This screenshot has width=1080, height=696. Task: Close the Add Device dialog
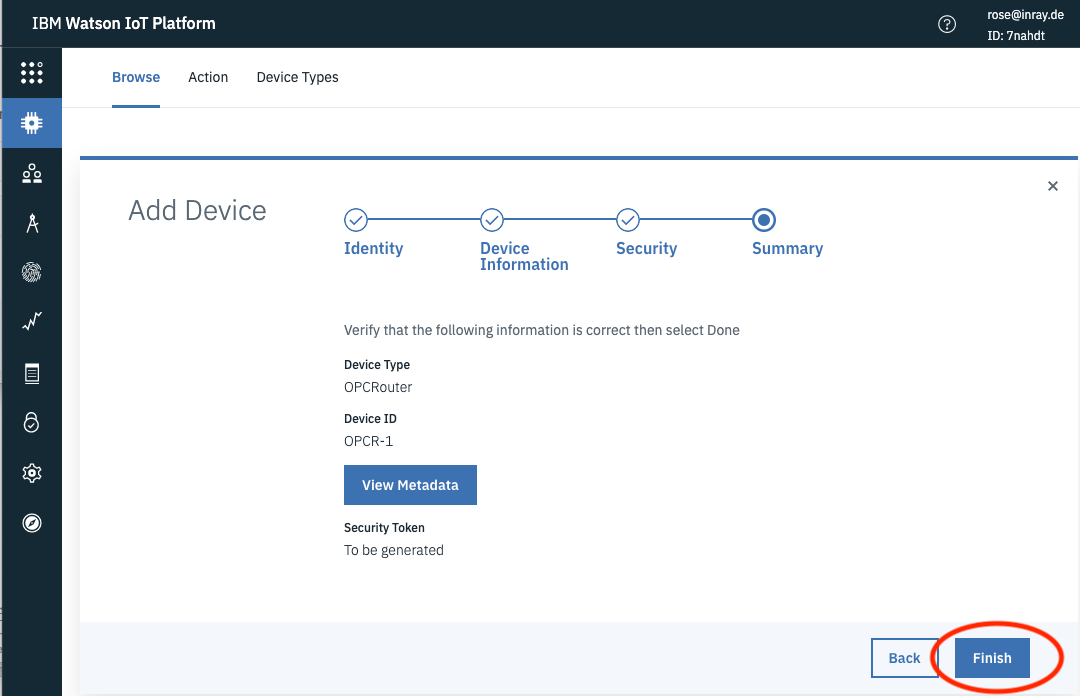1052,186
